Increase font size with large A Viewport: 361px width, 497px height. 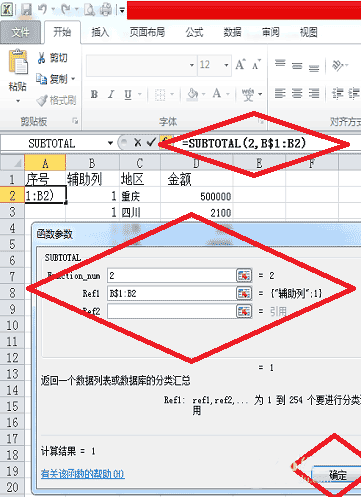(x=240, y=64)
